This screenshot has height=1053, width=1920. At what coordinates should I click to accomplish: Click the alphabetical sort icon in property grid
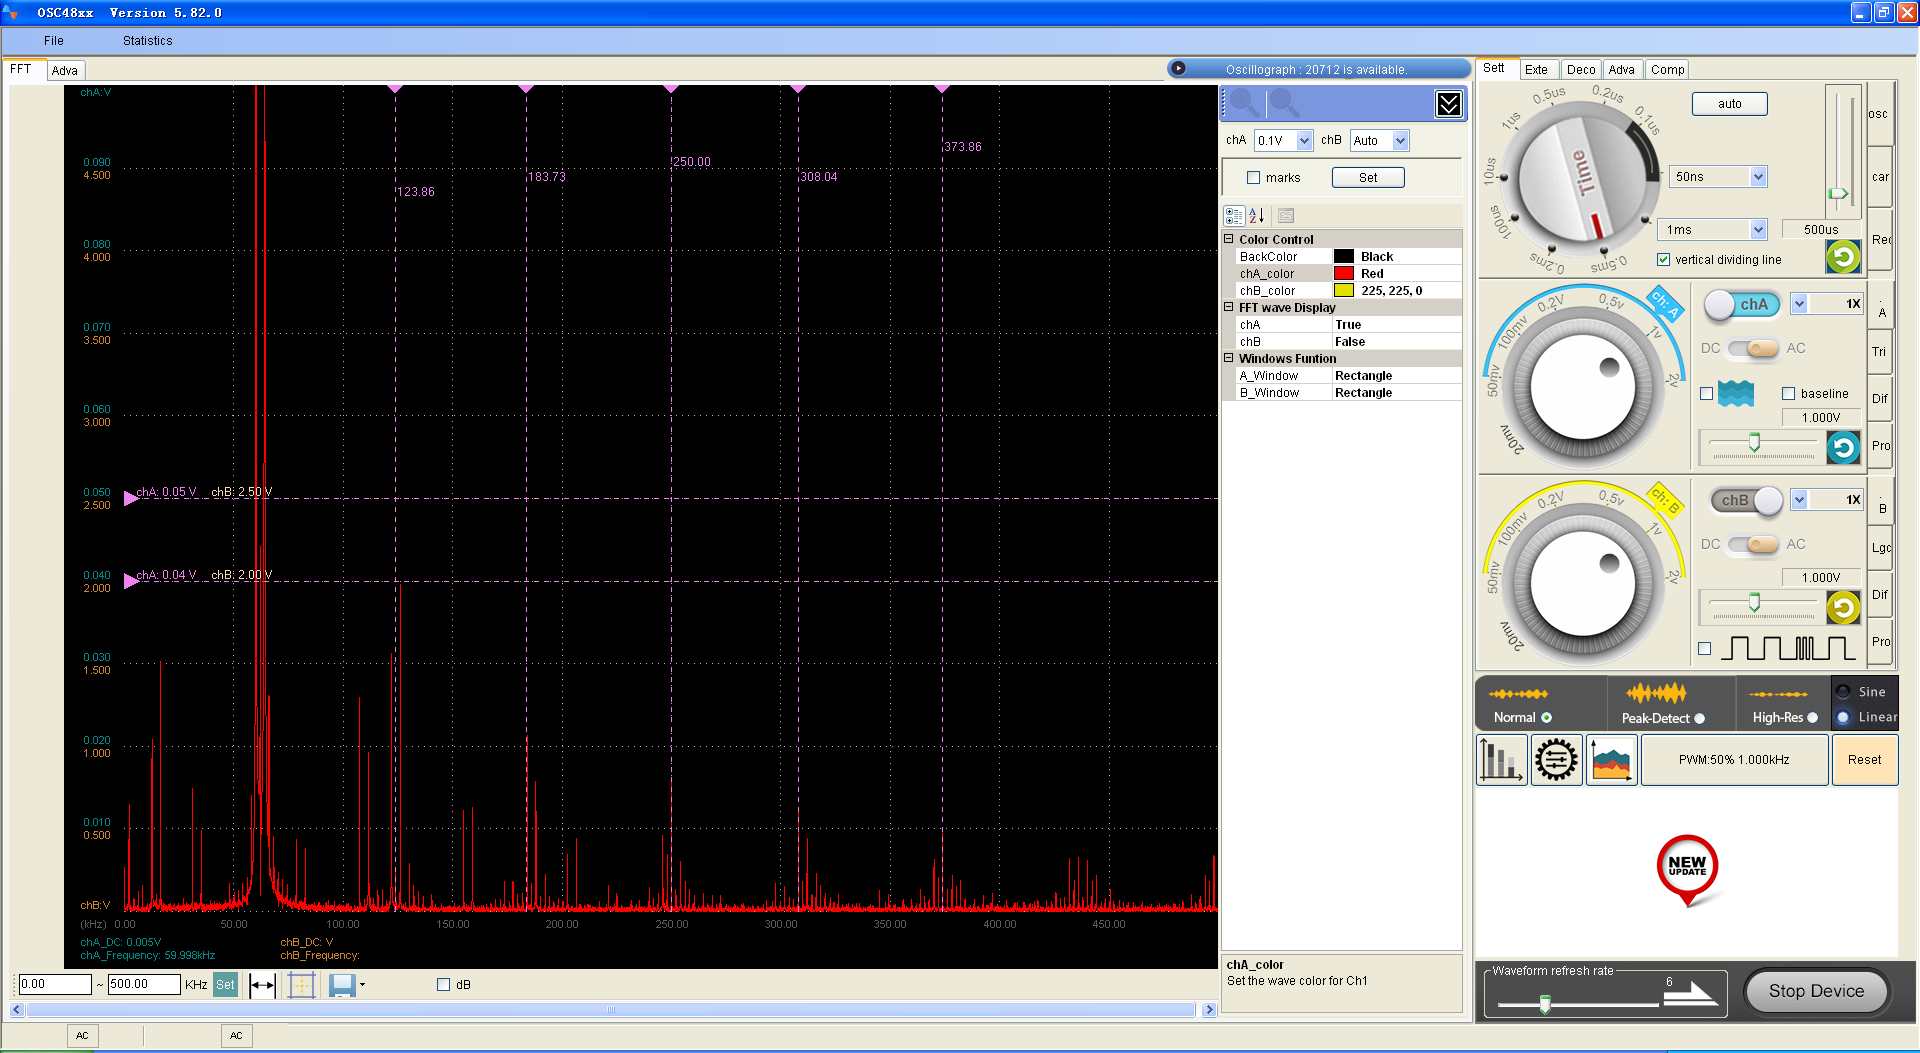click(1257, 216)
